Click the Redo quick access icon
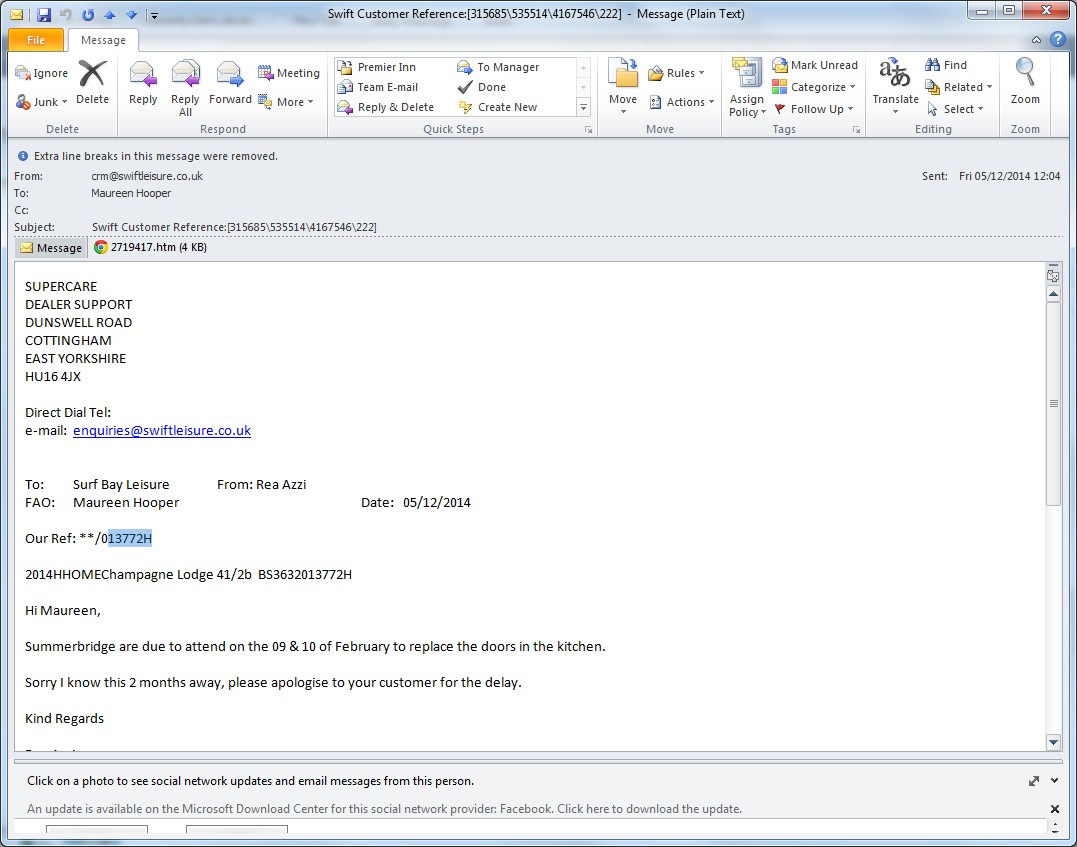 coord(88,14)
